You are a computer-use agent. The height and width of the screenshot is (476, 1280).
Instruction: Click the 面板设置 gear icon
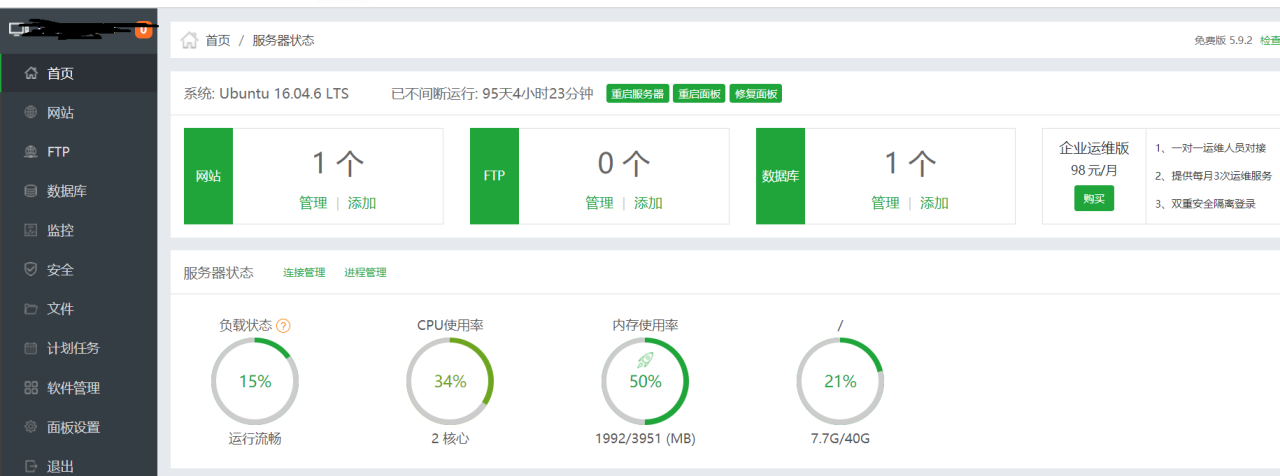click(30, 427)
